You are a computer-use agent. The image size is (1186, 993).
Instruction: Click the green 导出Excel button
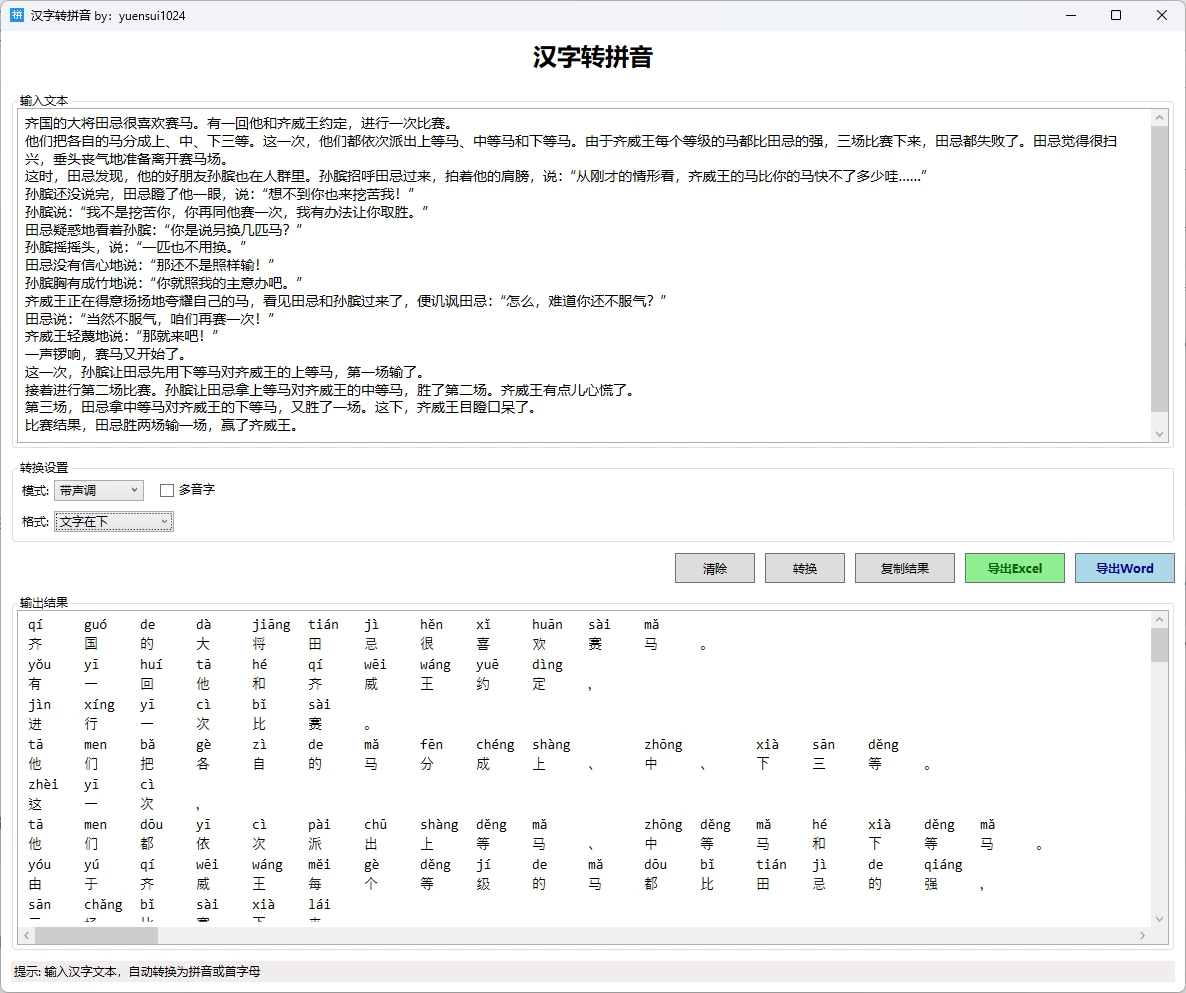coord(1015,568)
